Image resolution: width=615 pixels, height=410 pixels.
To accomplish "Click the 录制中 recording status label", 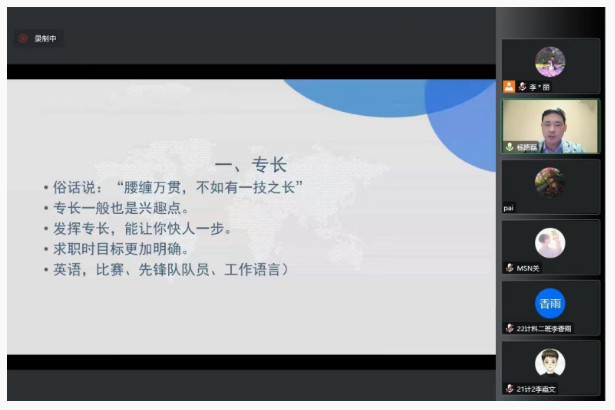I will tap(45, 39).
